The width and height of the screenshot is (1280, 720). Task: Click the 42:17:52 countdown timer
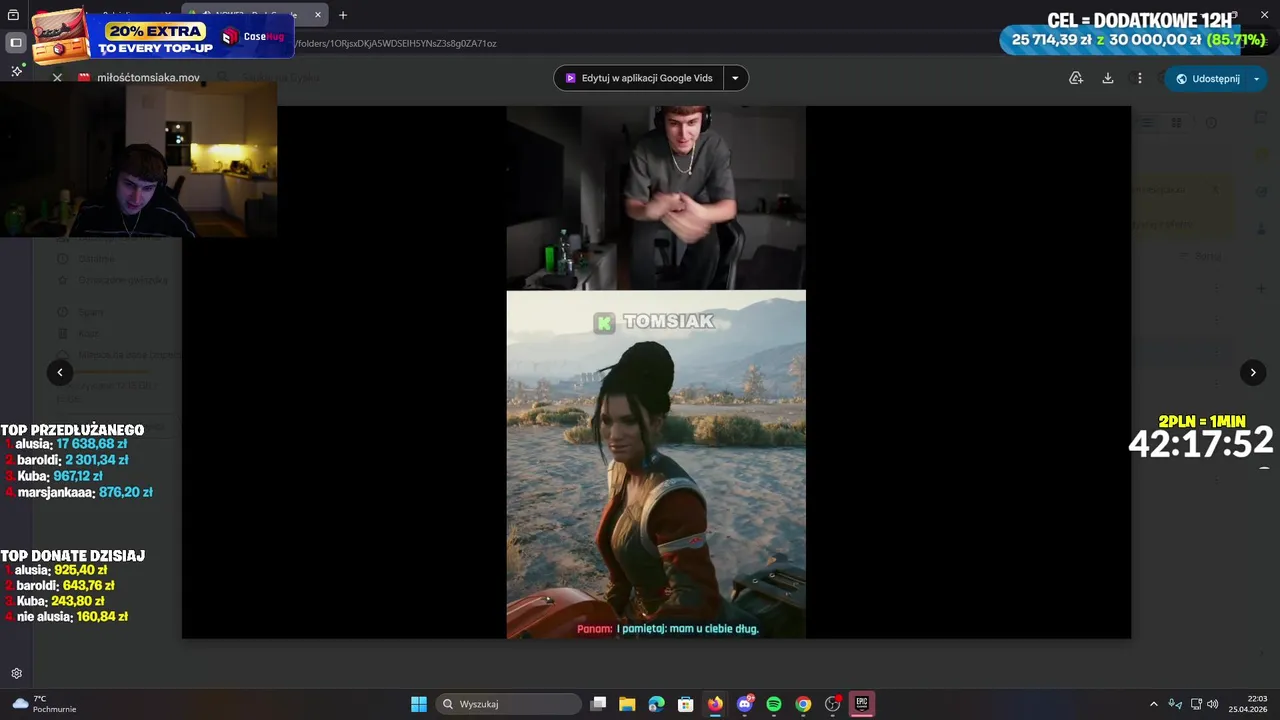pyautogui.click(x=1201, y=443)
